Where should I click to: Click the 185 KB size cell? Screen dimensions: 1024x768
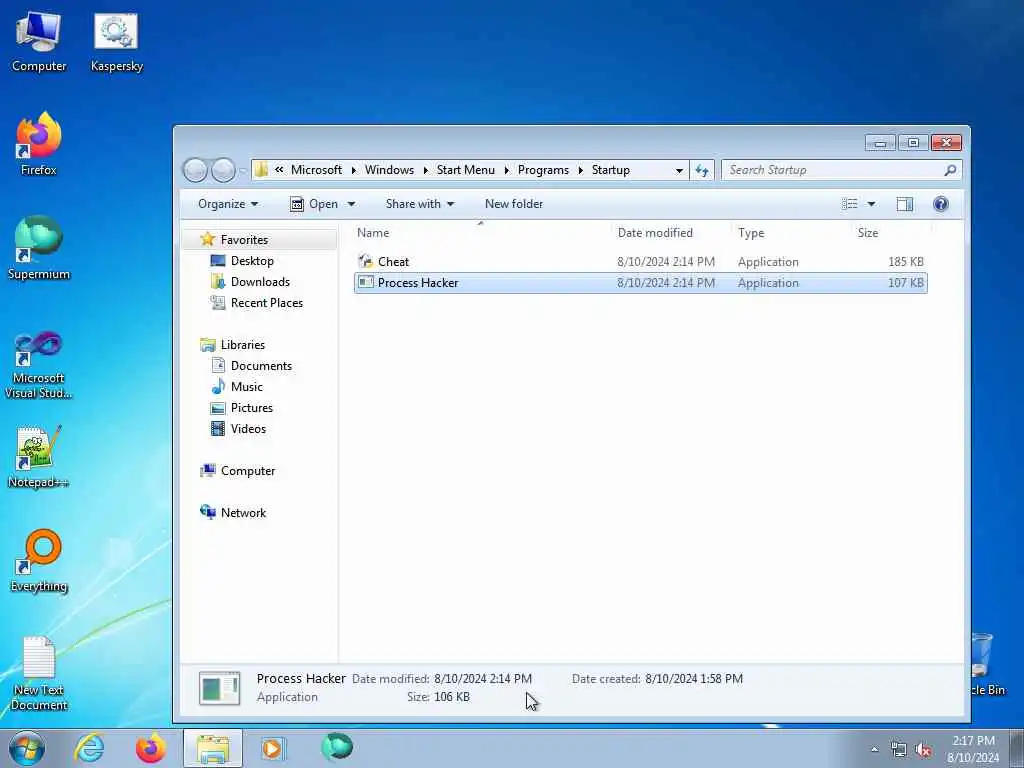pyautogui.click(x=905, y=262)
